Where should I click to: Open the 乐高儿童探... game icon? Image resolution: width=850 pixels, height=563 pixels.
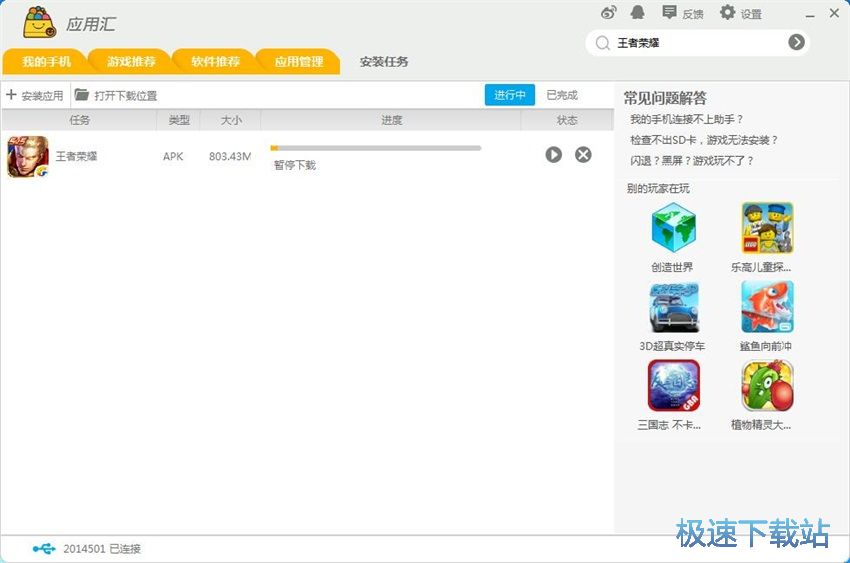[x=767, y=228]
